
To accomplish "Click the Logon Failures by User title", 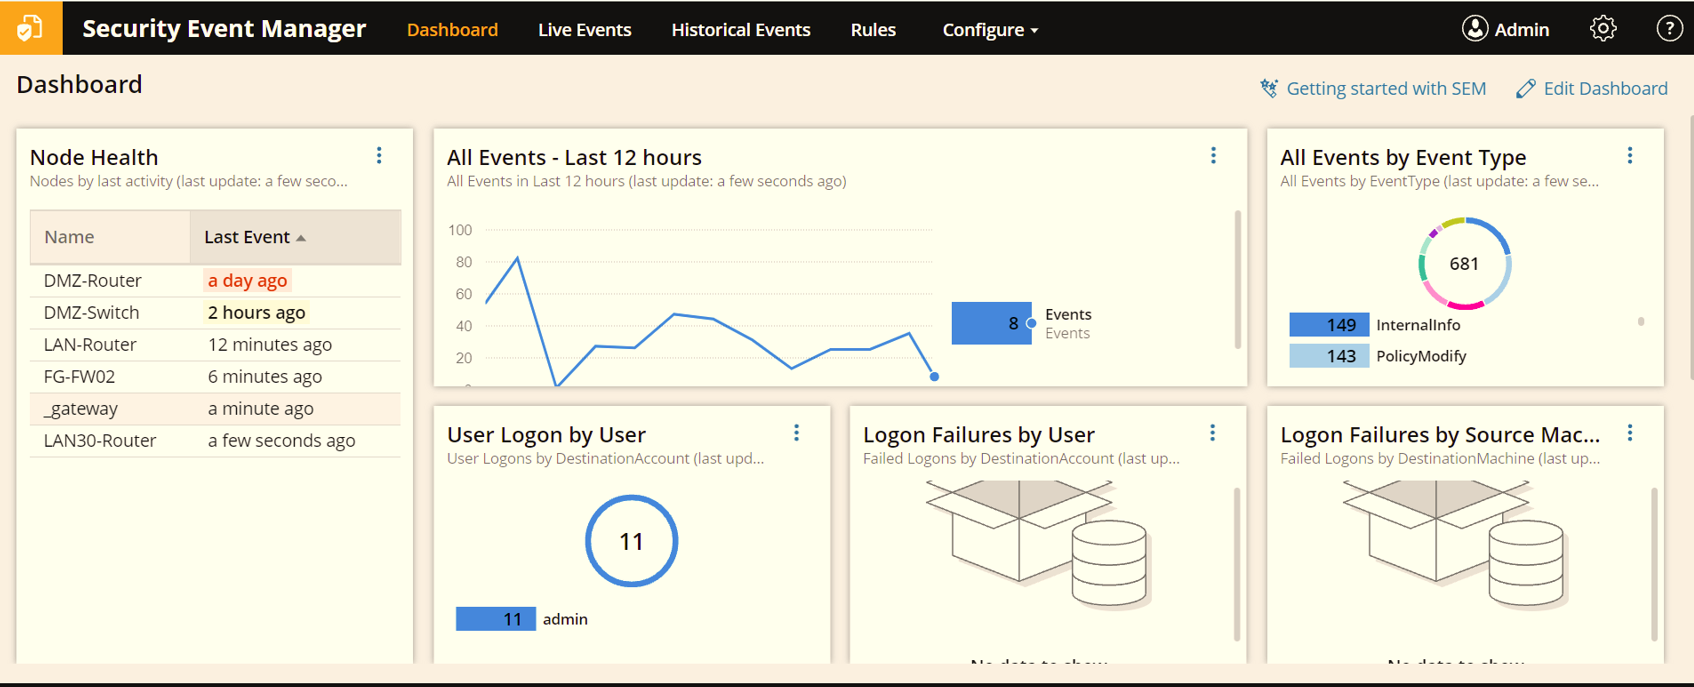I will 979,434.
